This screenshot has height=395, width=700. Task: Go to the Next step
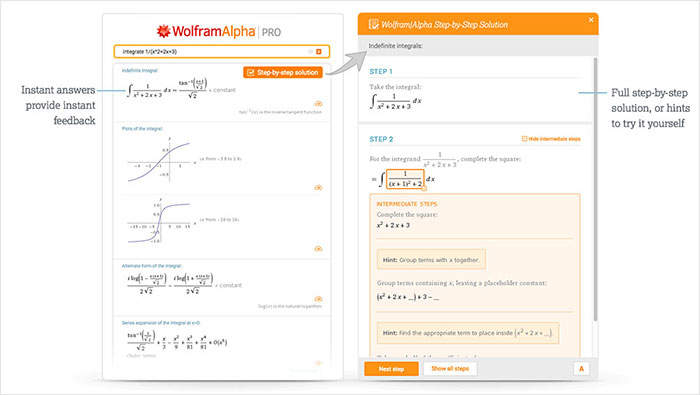coord(392,369)
